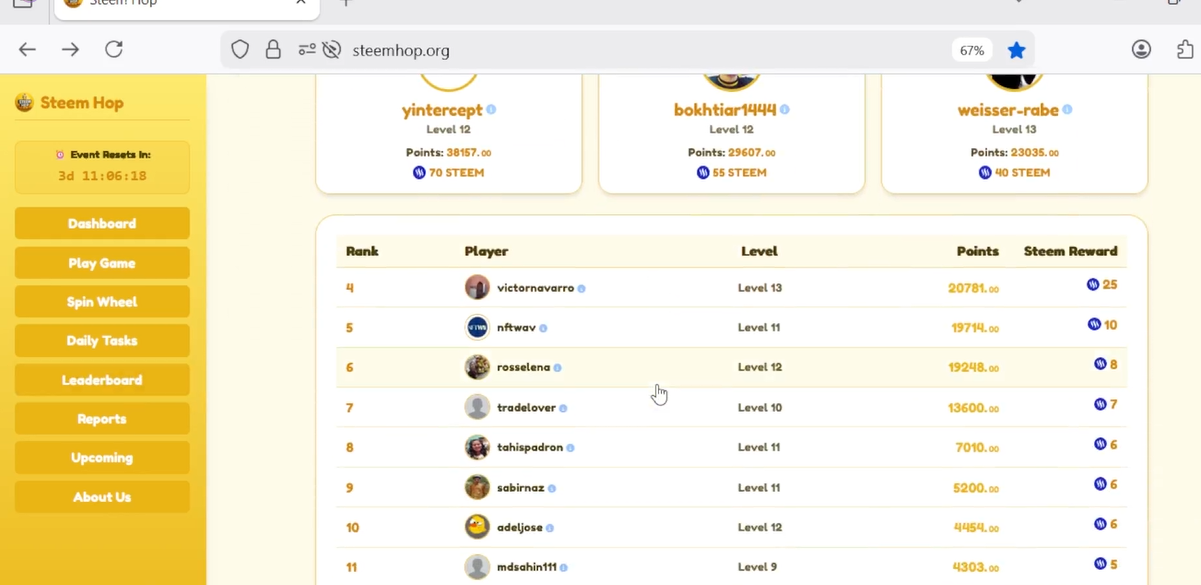Reload the page with the refresh icon
This screenshot has width=1201, height=585.
point(114,49)
